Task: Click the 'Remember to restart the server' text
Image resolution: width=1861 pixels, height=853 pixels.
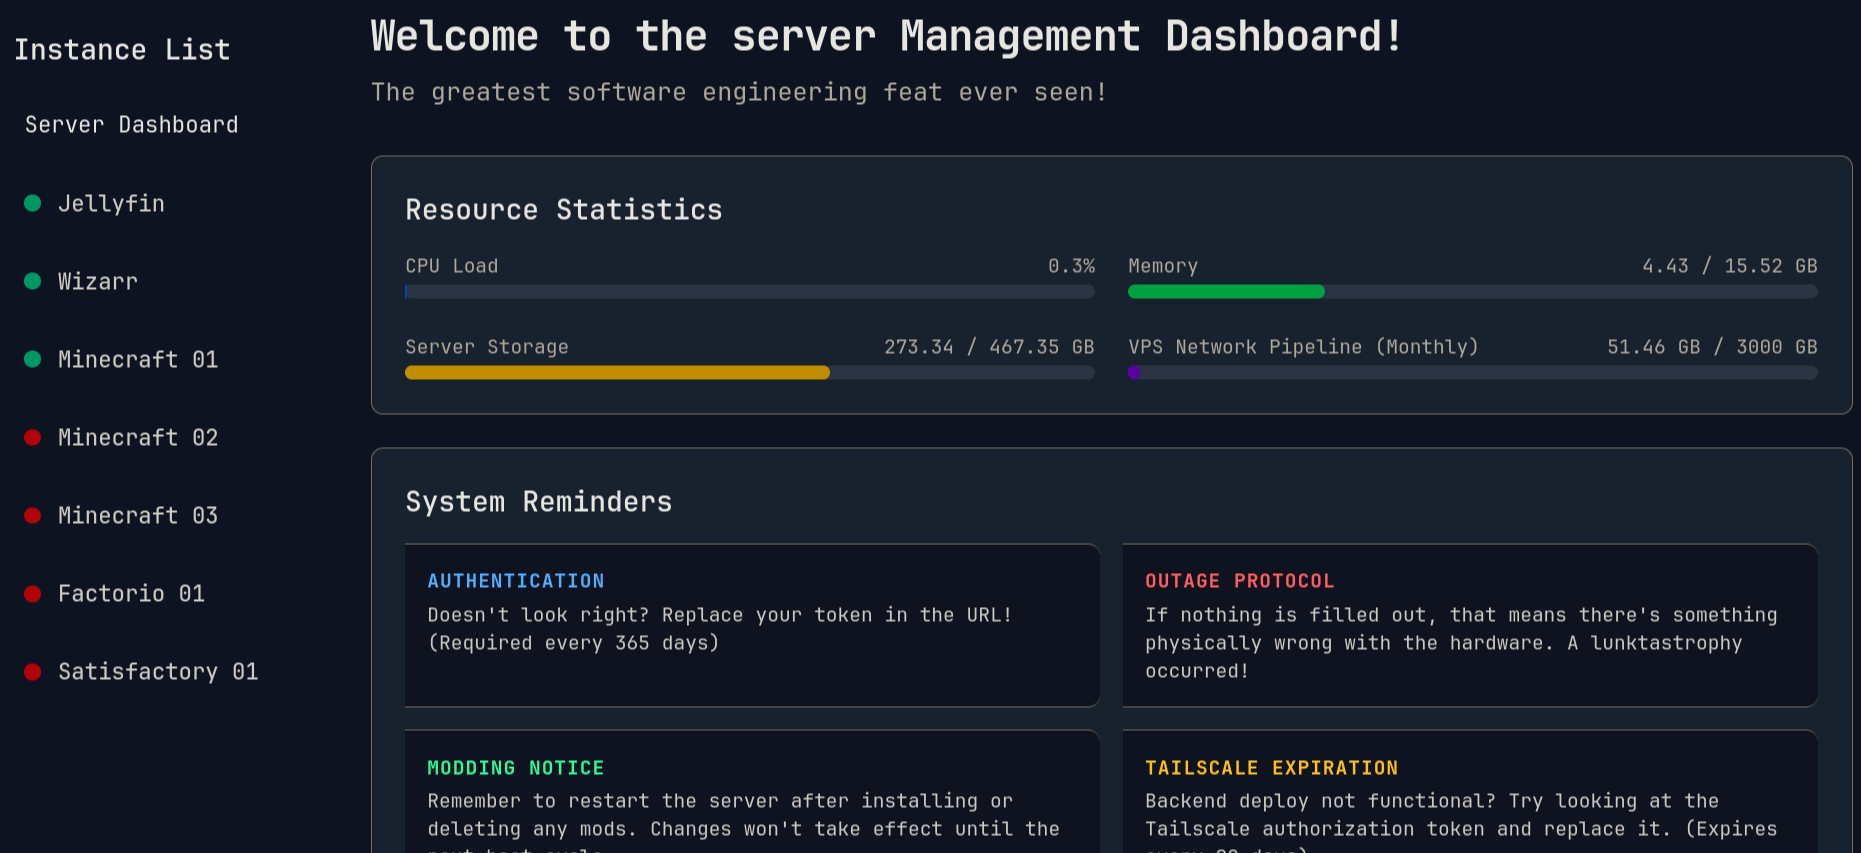Action: [603, 801]
